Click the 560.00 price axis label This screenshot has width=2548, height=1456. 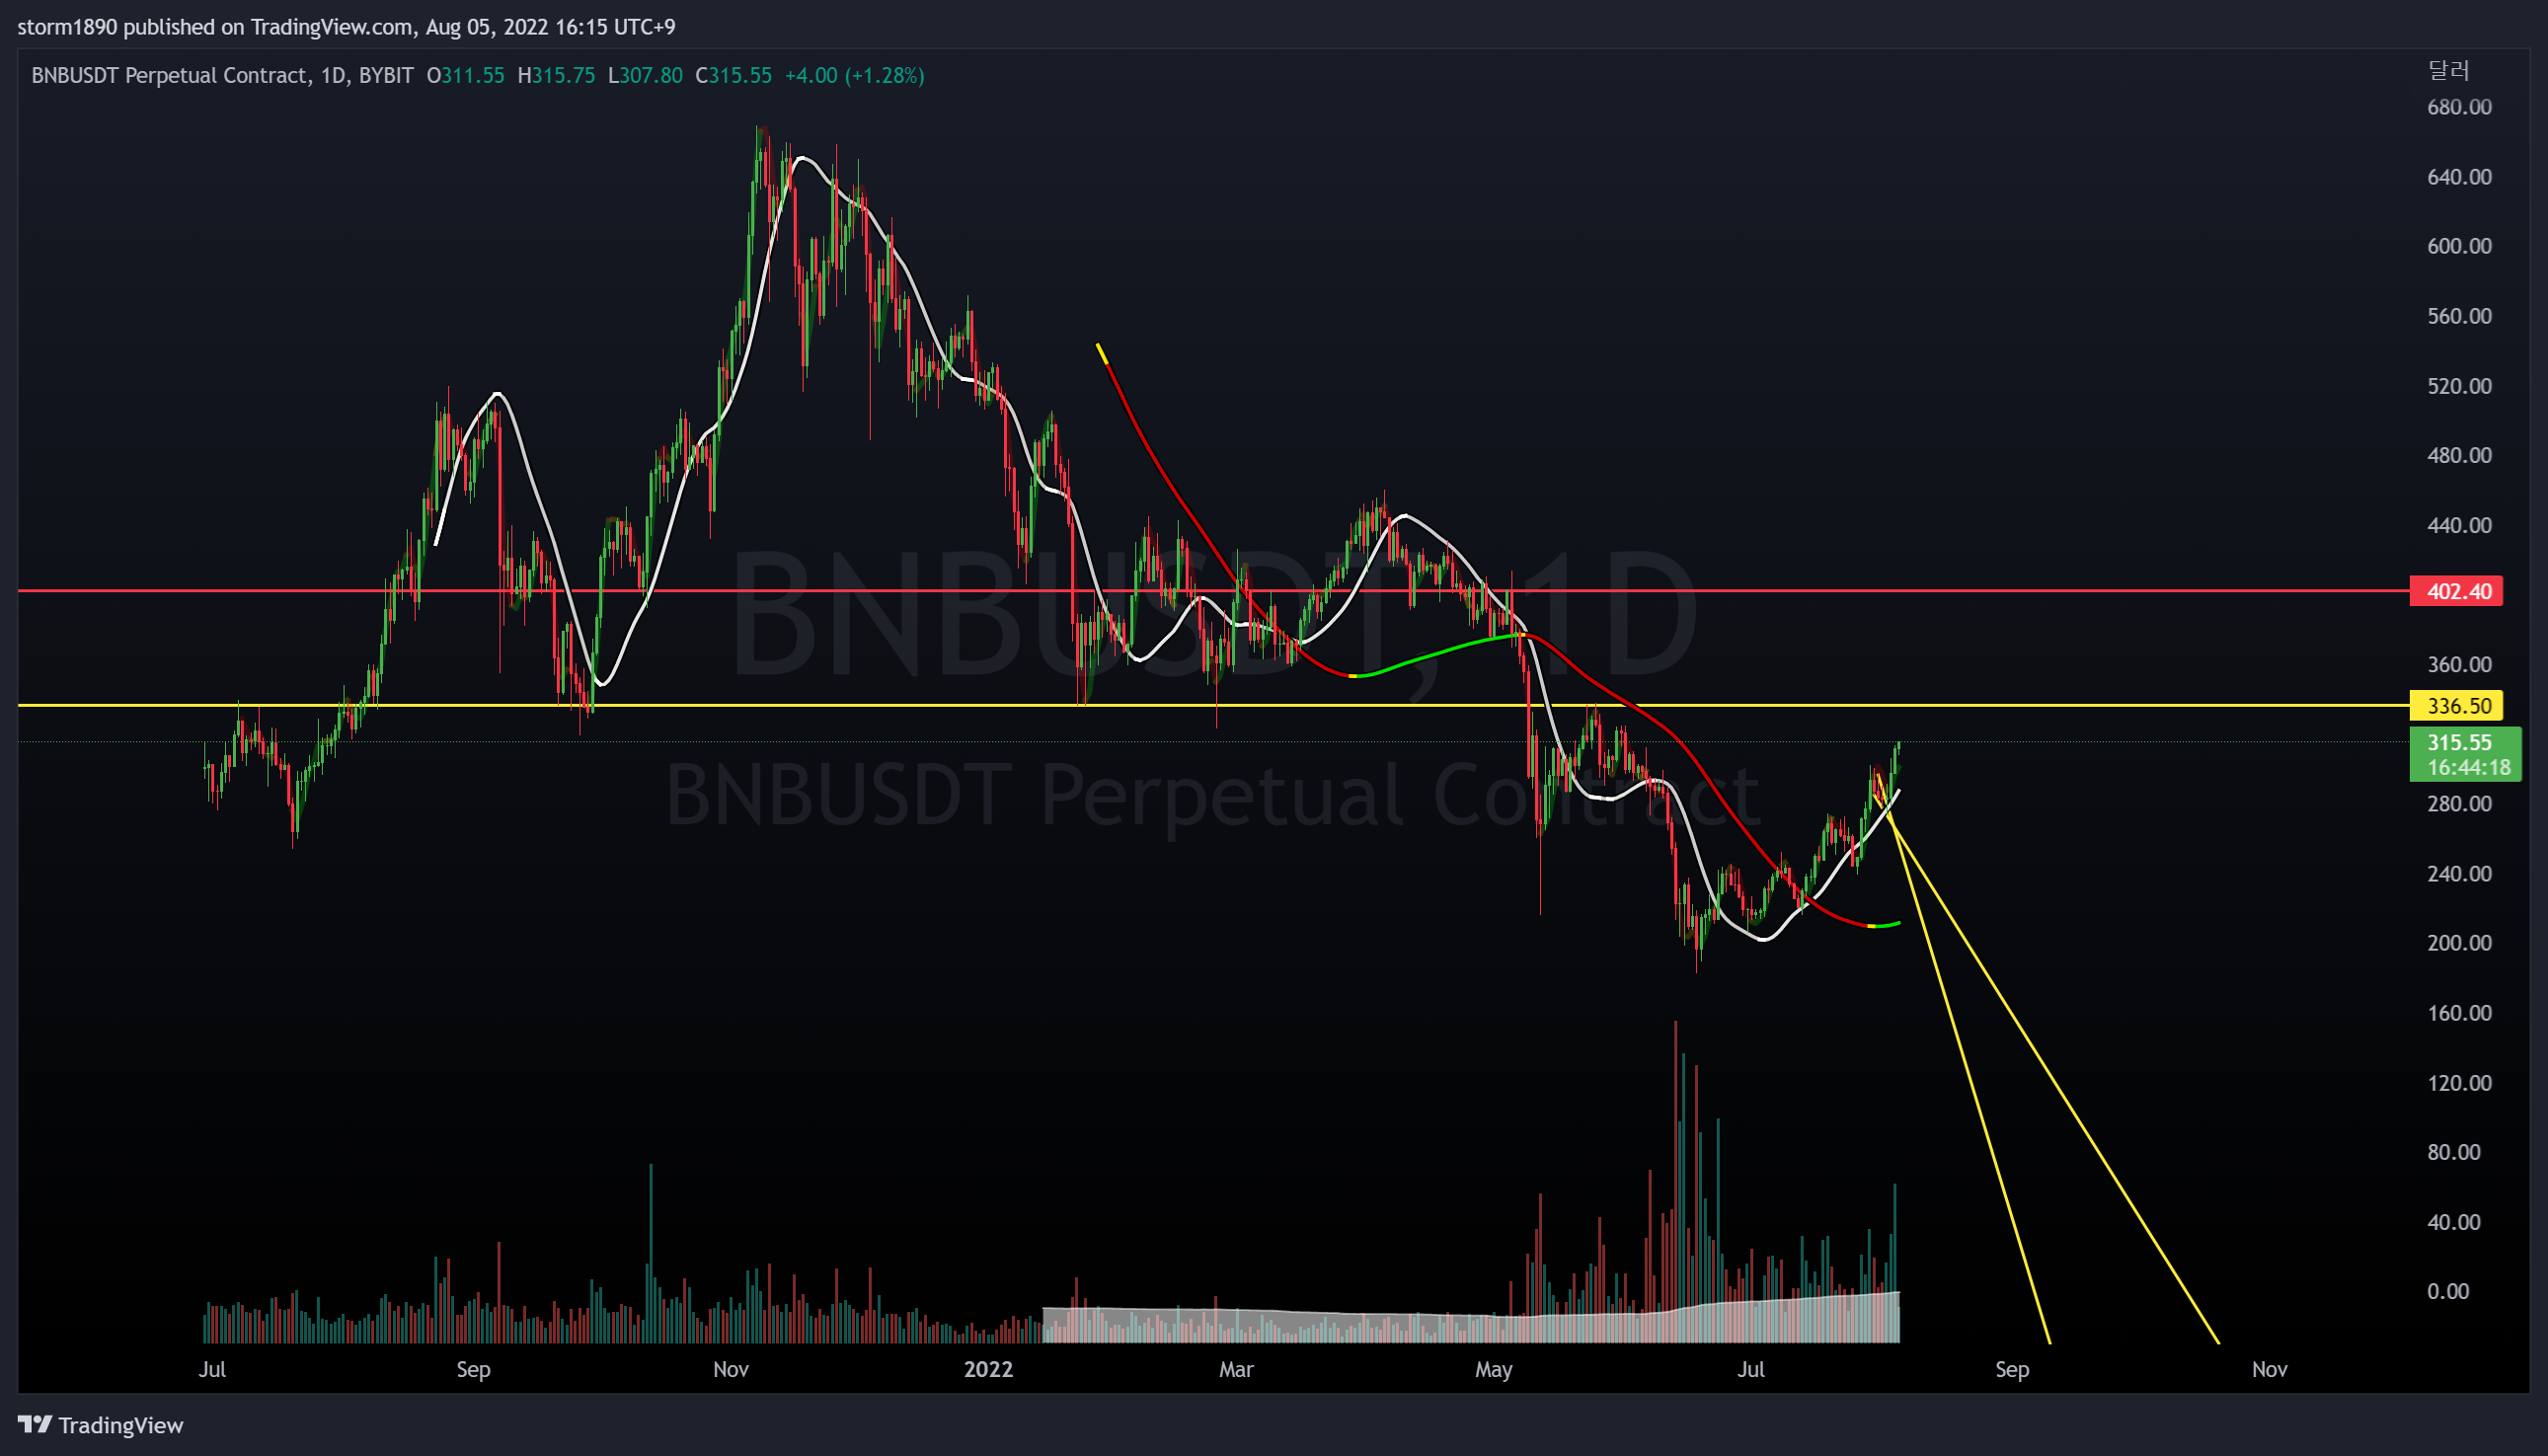coord(2459,316)
